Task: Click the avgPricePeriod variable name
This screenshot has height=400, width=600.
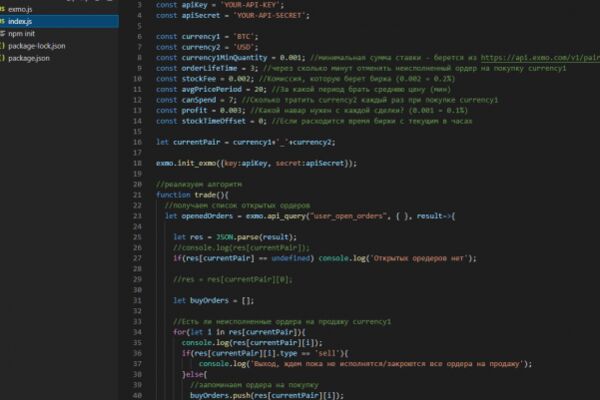Action: (x=212, y=89)
